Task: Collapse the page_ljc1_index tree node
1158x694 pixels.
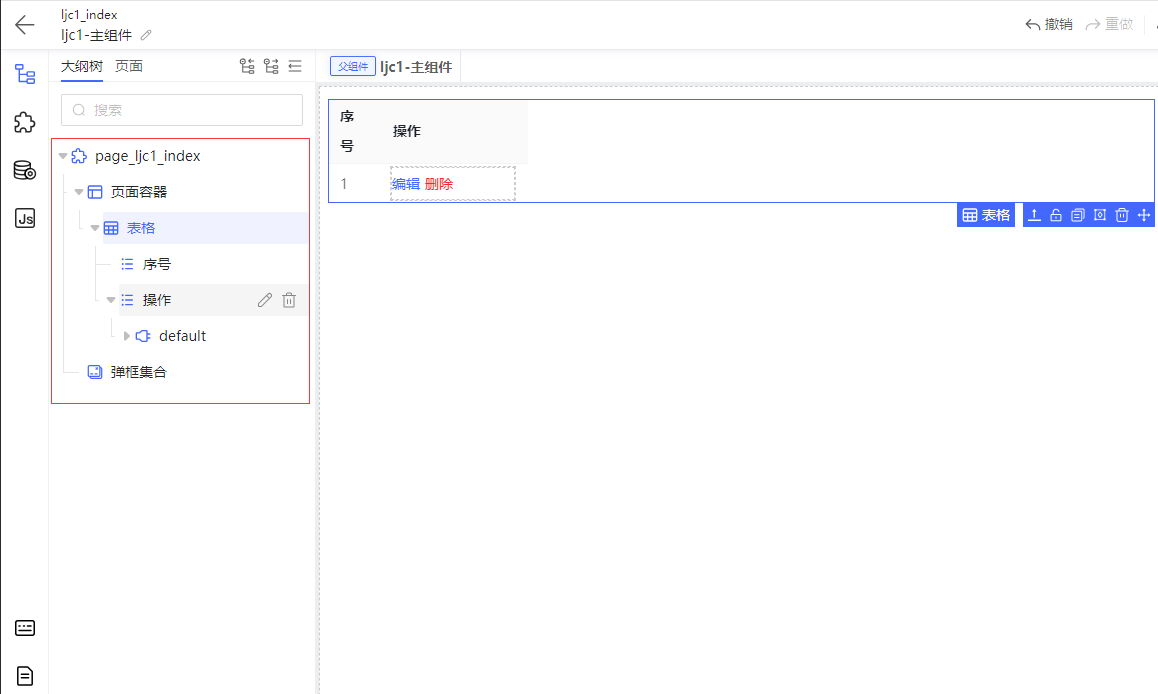Action: coord(63,157)
